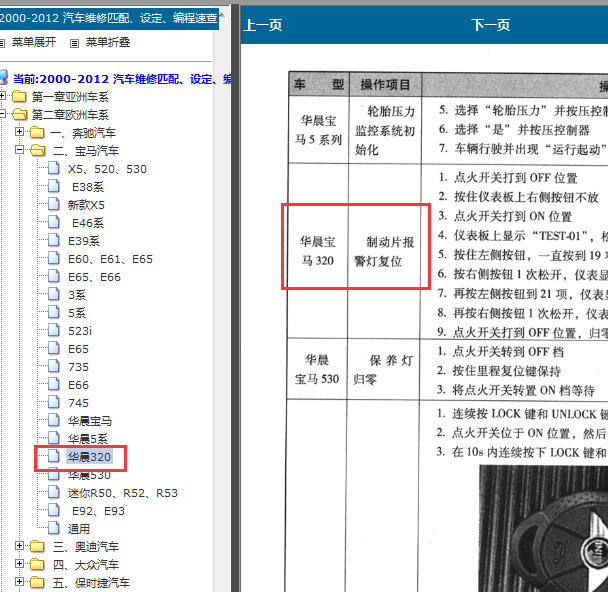Open the 5系 page

coord(77,313)
